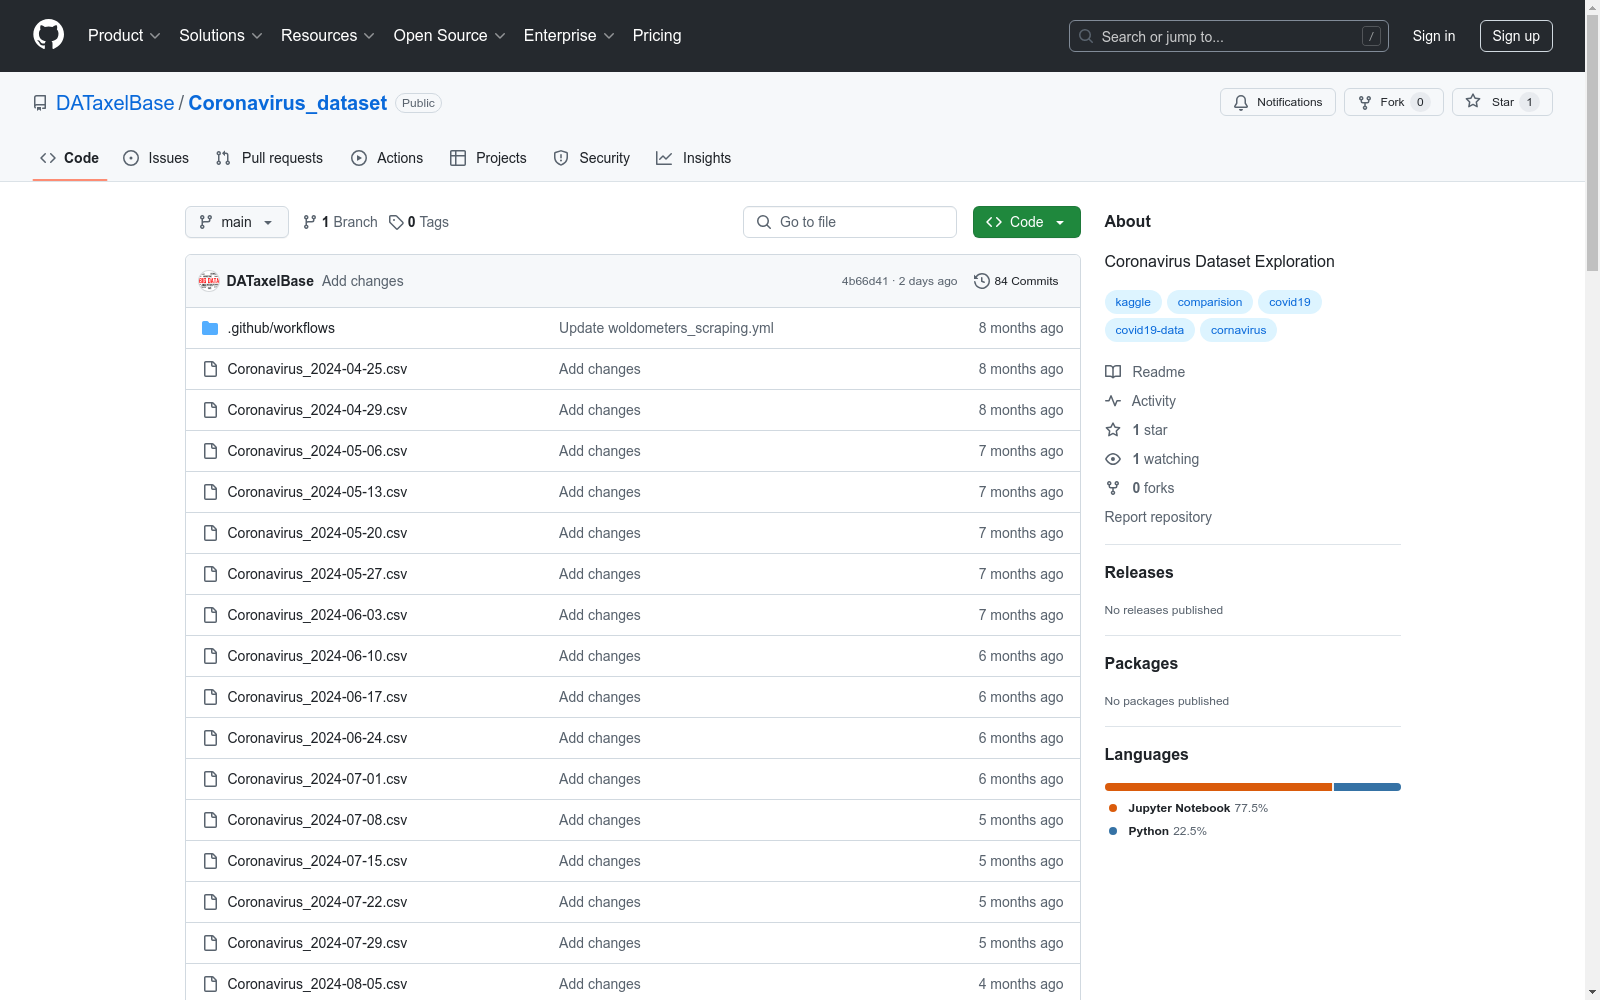Click the Security shield icon
Screen dimensions: 1600x1000
(x=561, y=158)
